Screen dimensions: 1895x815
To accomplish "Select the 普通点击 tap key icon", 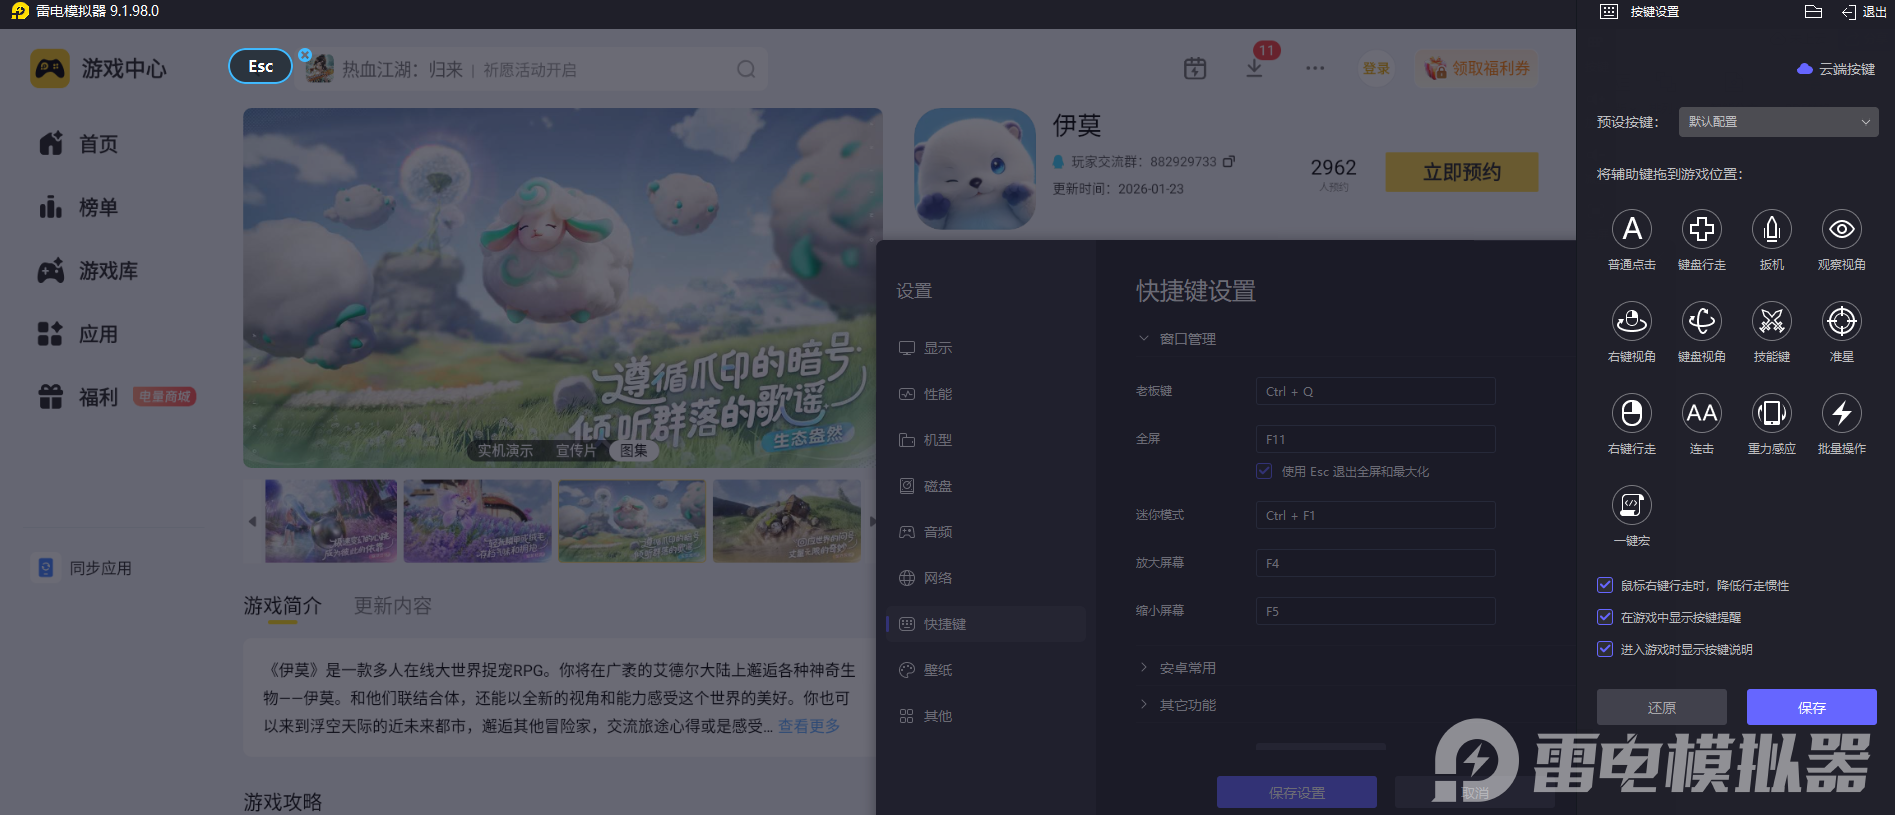I will pyautogui.click(x=1632, y=229).
